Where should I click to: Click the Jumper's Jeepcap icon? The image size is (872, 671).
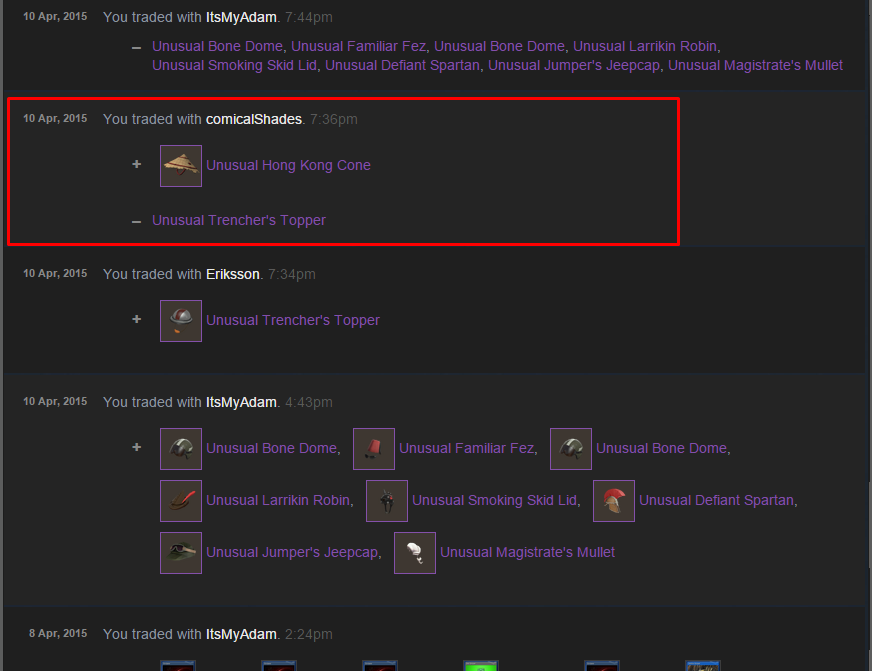point(181,553)
